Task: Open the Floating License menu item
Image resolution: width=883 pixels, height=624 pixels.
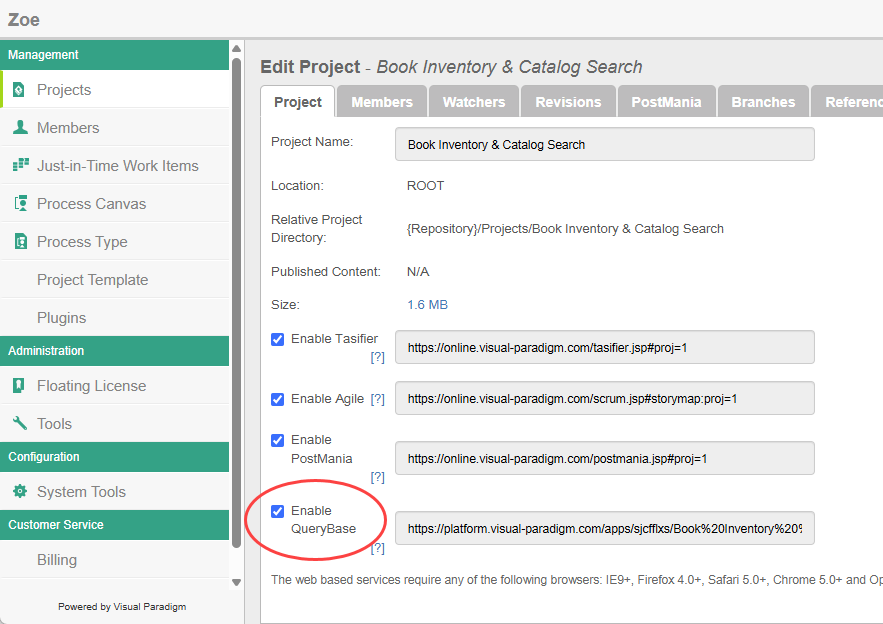Action: (115, 386)
